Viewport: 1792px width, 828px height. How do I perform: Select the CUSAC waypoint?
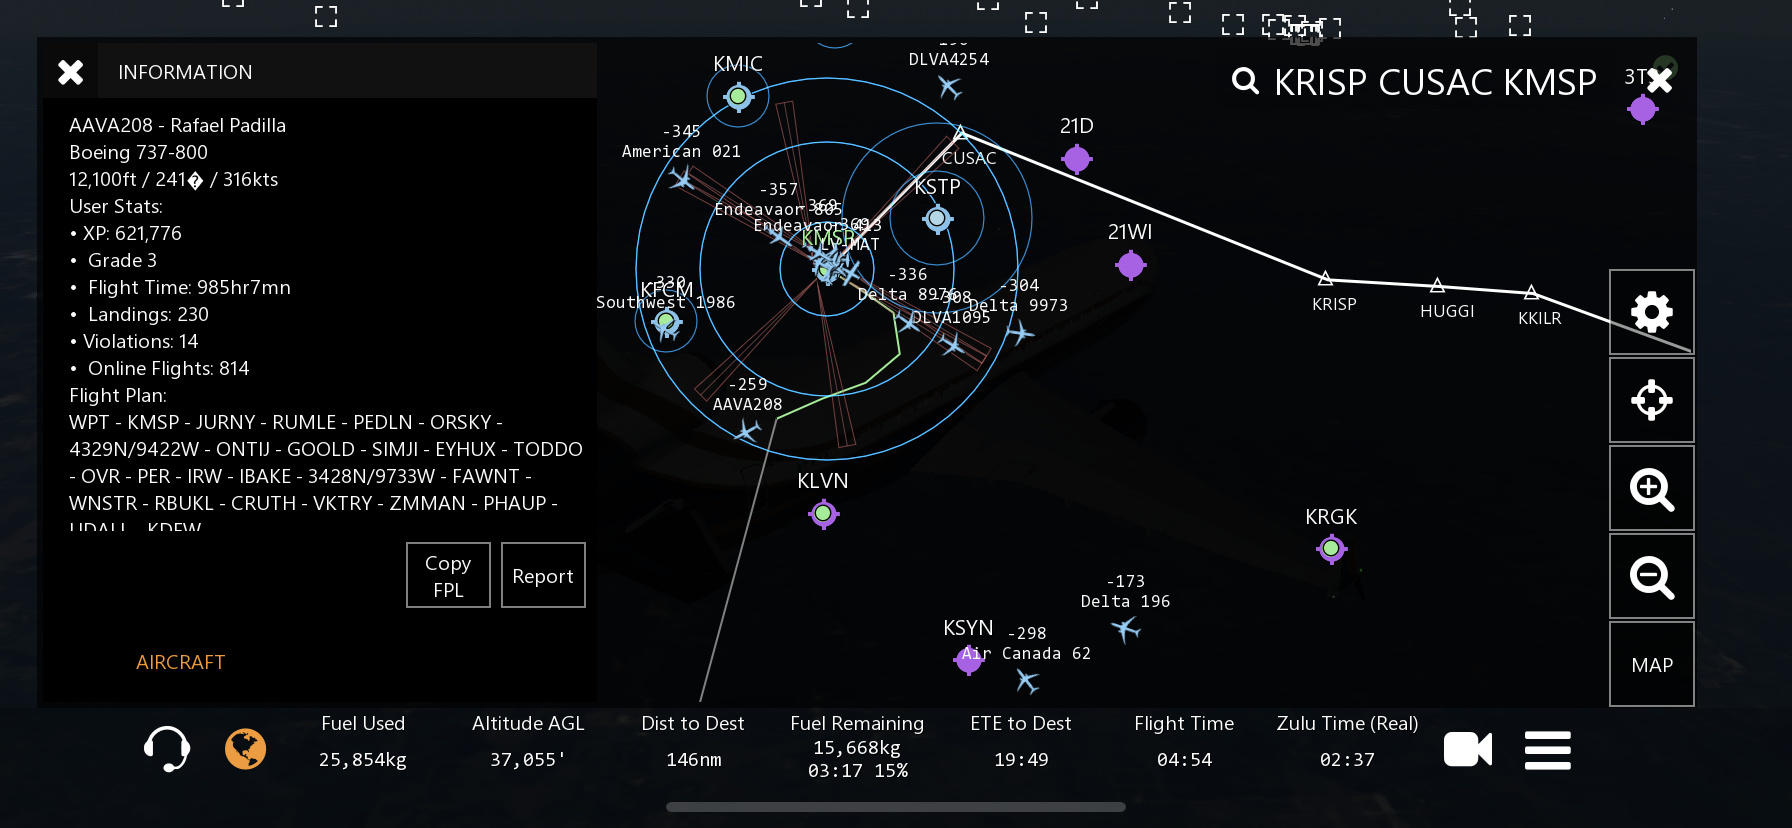[960, 133]
